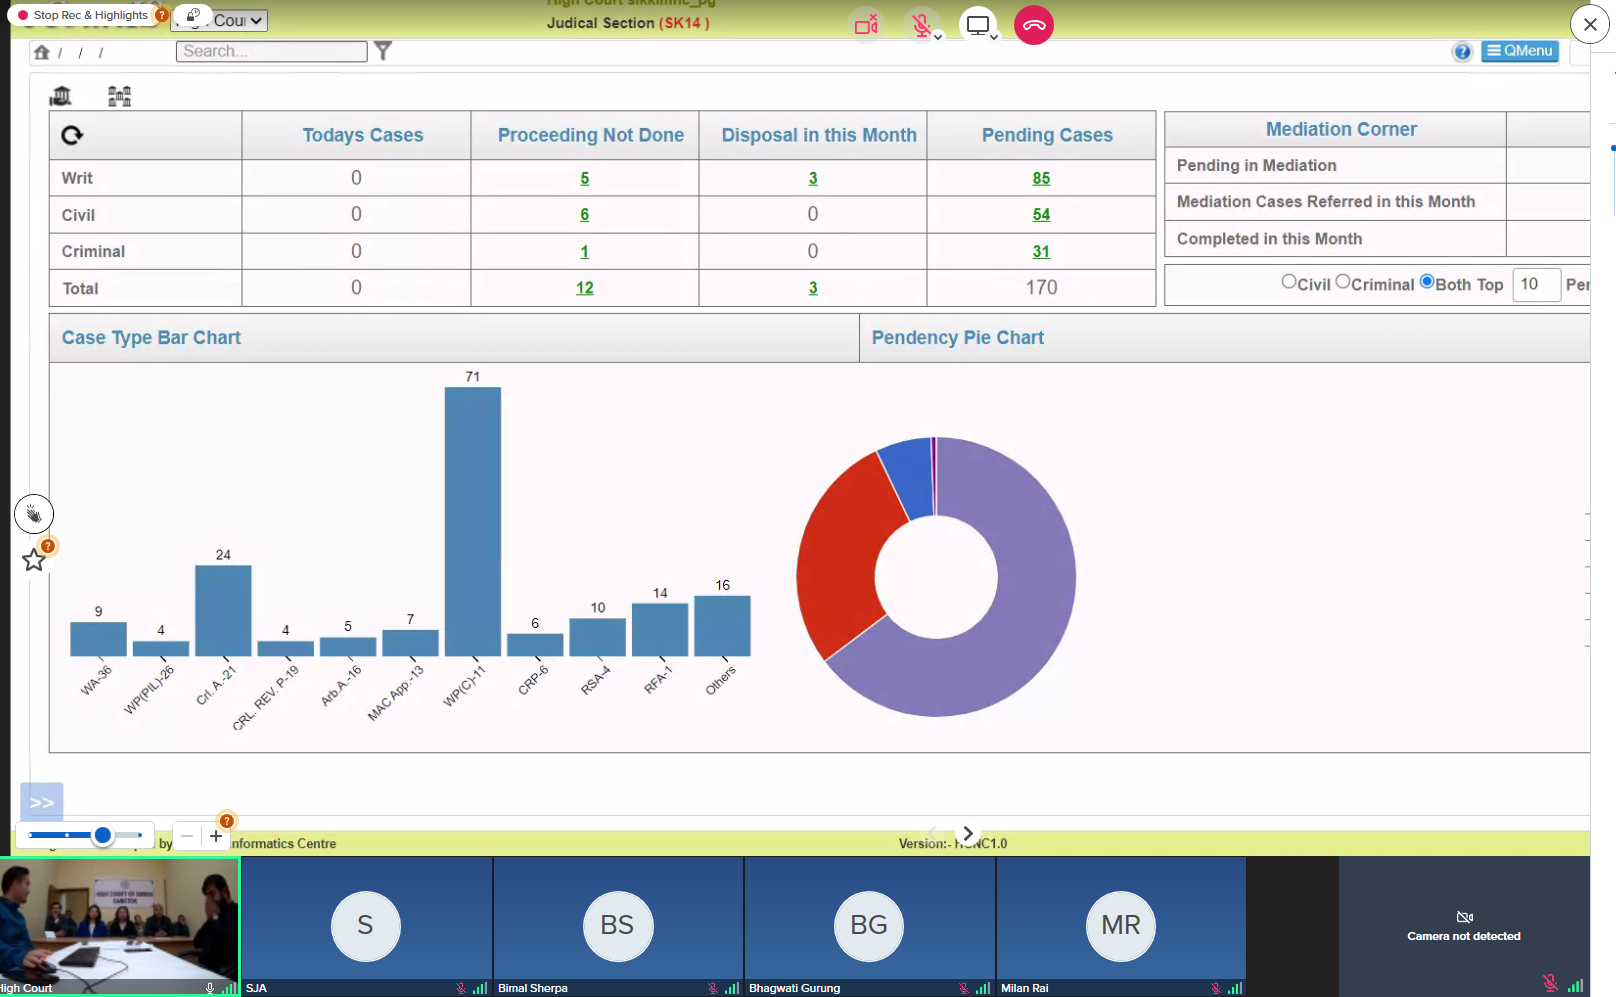Screen dimensions: 1616x997
Task: Open Civil pending cases count 54
Action: tap(1041, 214)
